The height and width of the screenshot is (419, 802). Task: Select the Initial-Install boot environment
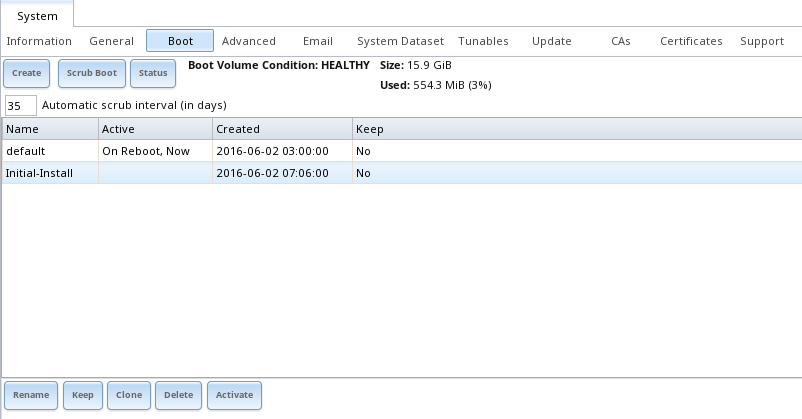click(x=402, y=173)
